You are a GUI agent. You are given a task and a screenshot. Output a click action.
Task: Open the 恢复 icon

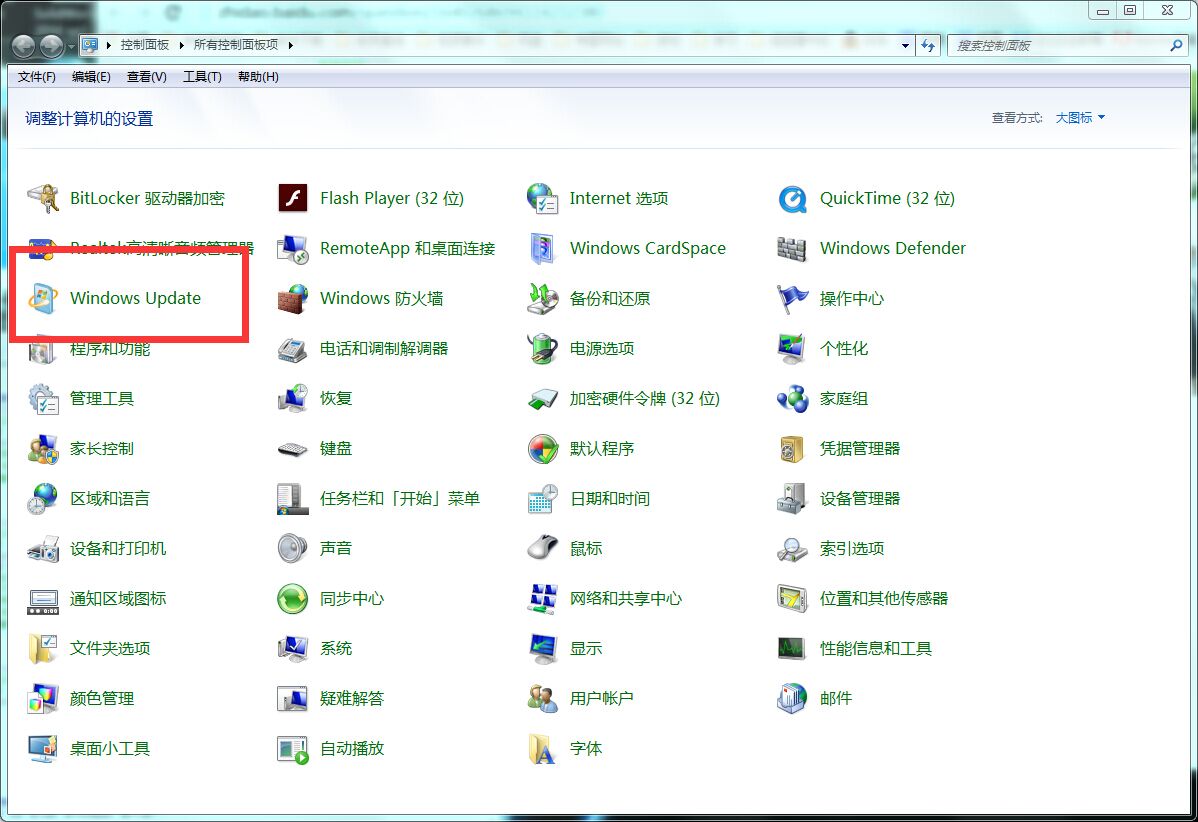[293, 399]
